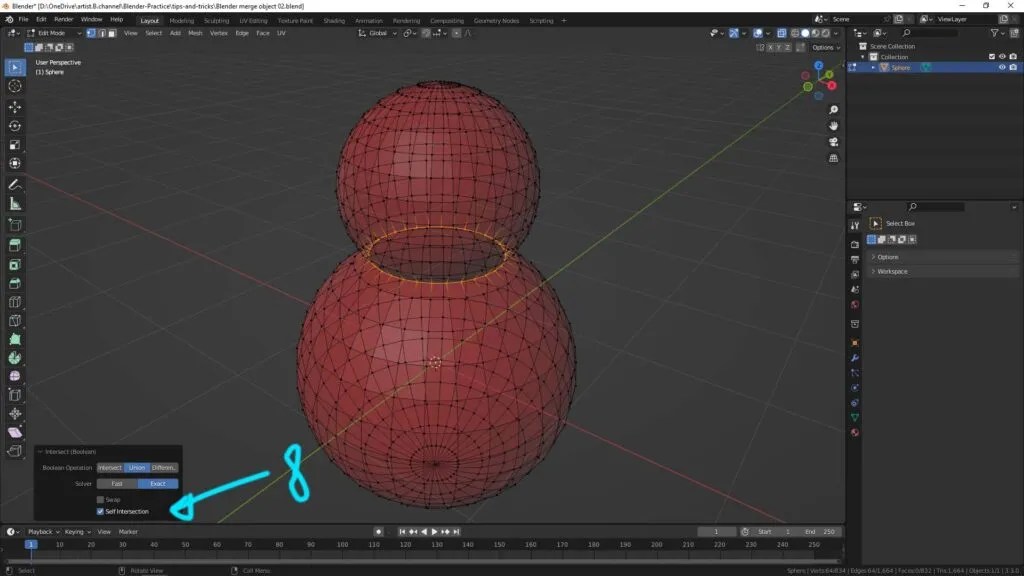Image resolution: width=1024 pixels, height=576 pixels.
Task: Switch to edge select mode in the header
Action: click(102, 33)
